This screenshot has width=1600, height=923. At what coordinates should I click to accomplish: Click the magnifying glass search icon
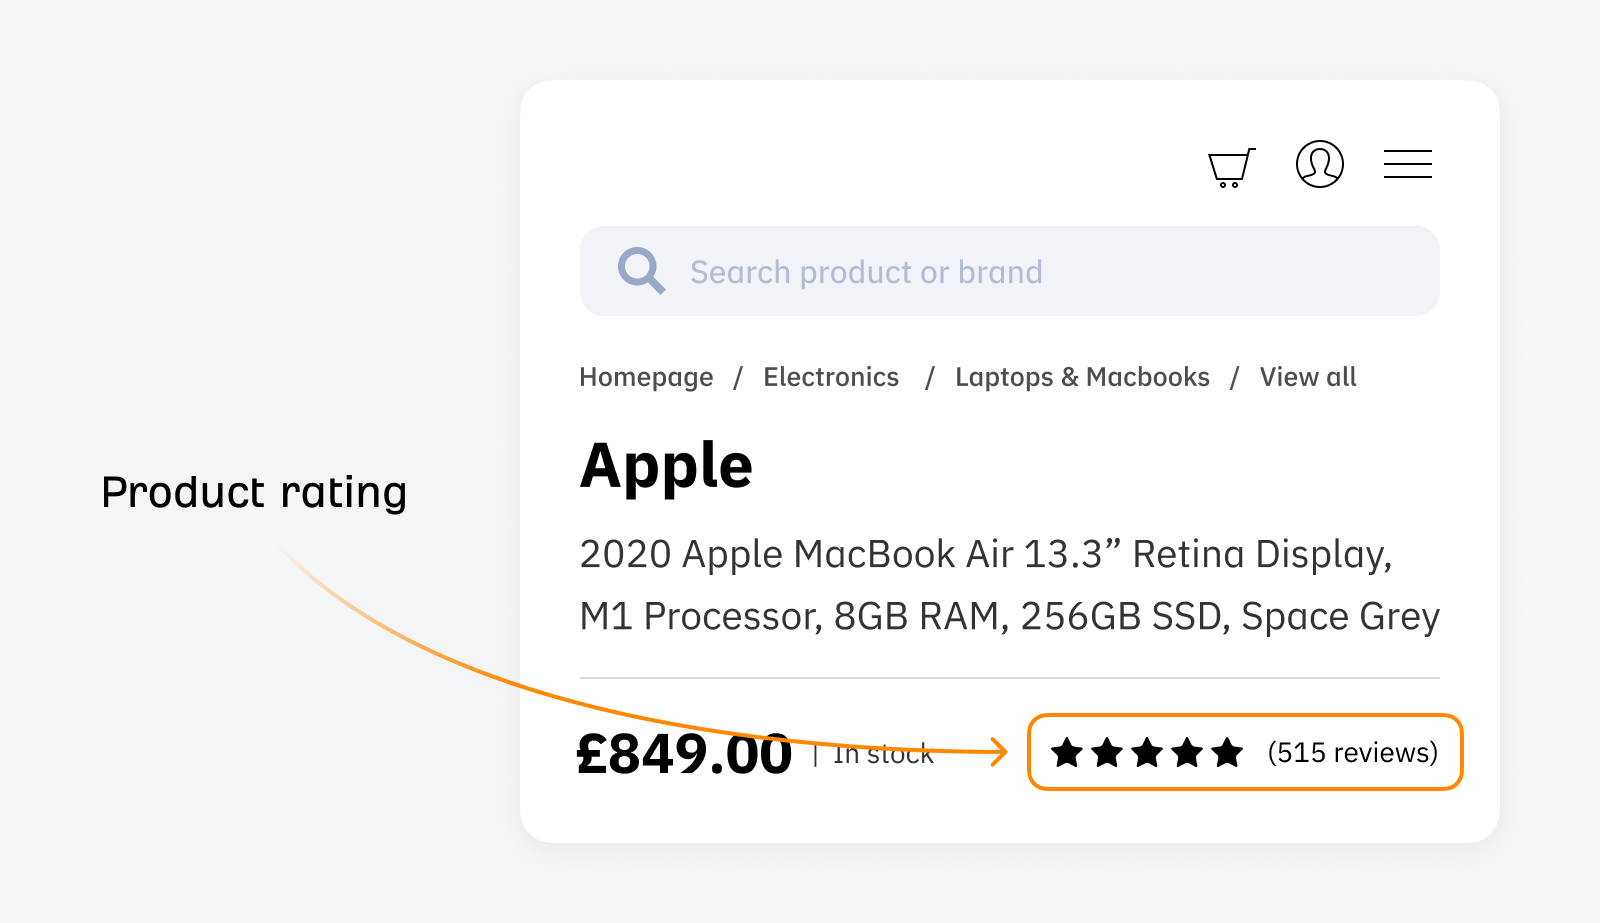coord(641,270)
